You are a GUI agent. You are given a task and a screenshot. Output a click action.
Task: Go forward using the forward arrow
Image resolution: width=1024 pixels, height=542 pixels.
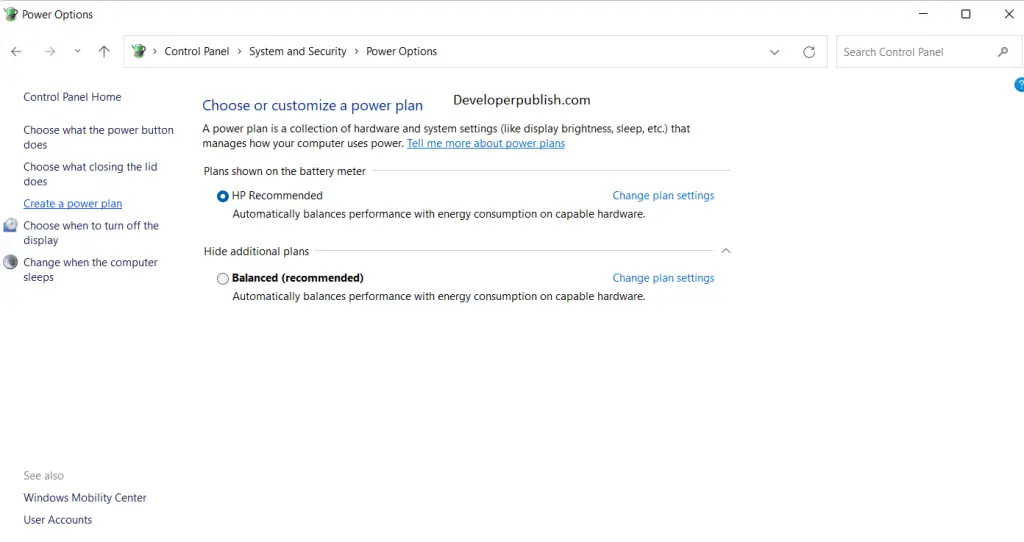pos(50,52)
